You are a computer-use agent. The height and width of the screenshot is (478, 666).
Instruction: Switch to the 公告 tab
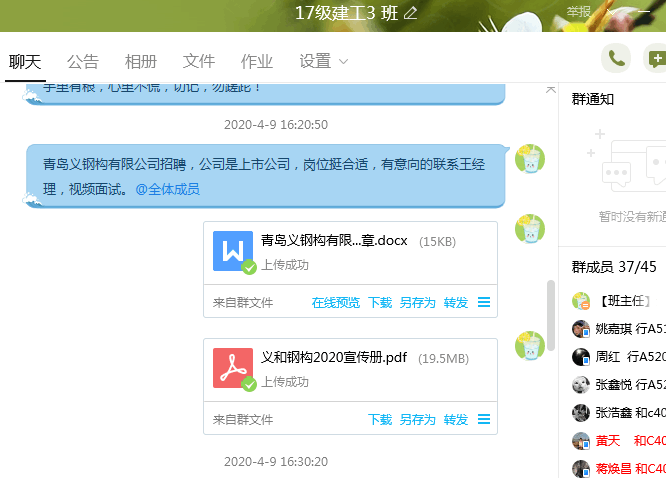click(83, 62)
